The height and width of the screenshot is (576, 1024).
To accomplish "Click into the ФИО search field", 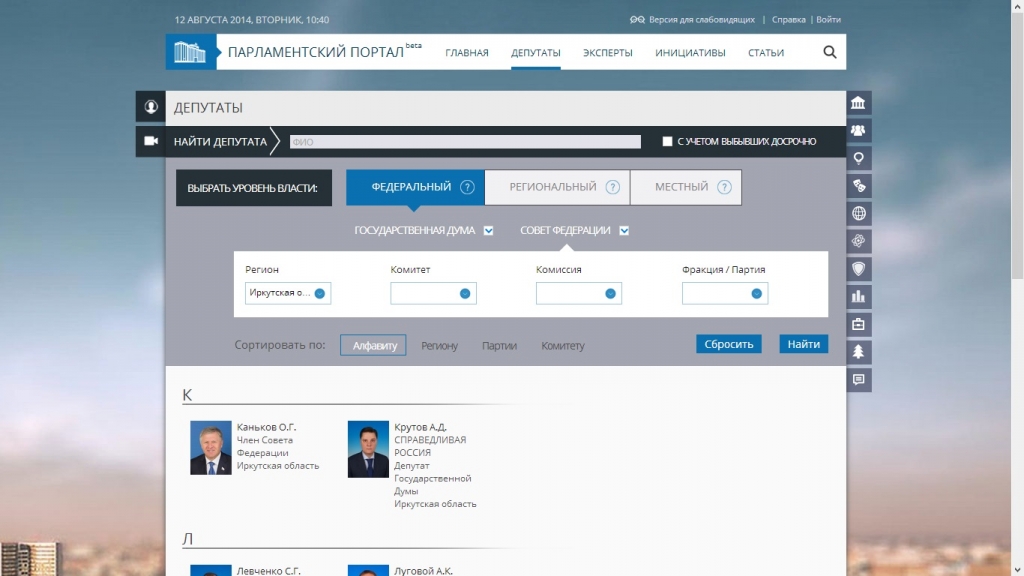I will 465,142.
